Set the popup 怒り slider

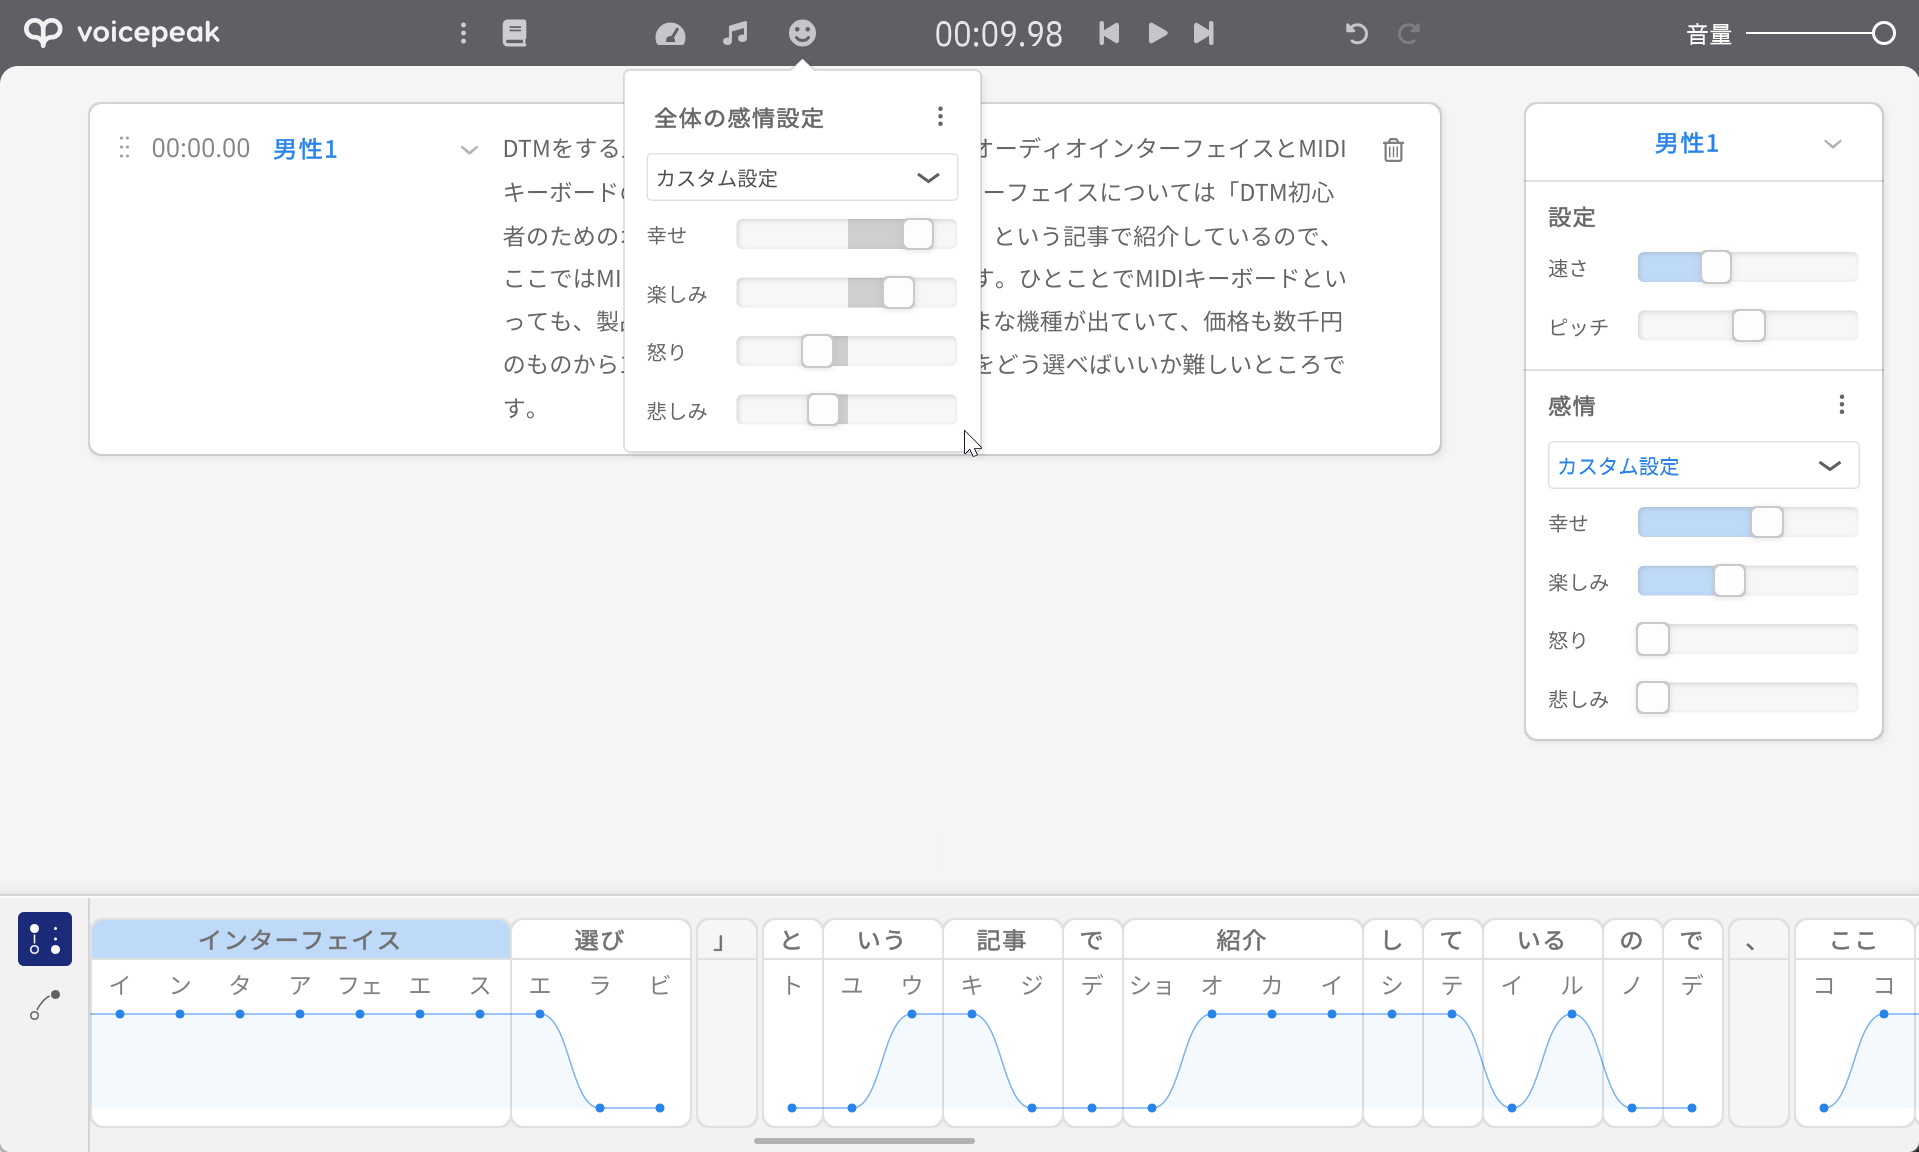coord(846,351)
